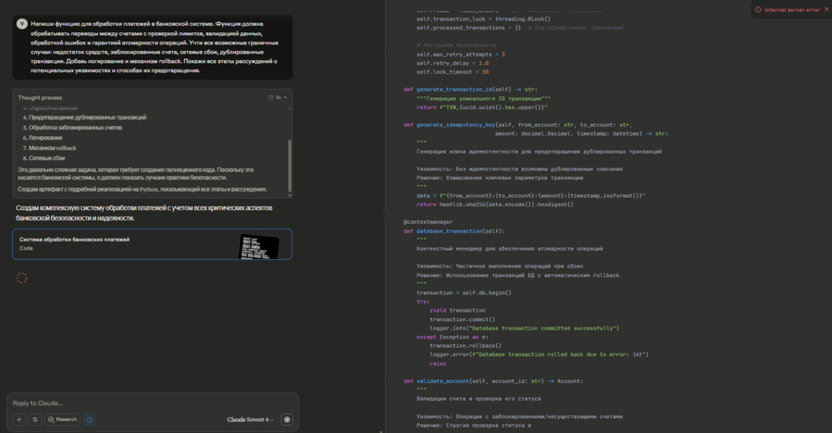Screen dimensions: 832x433
Task: Click the line 'def generate_idempotency_key'
Action: coord(517,125)
